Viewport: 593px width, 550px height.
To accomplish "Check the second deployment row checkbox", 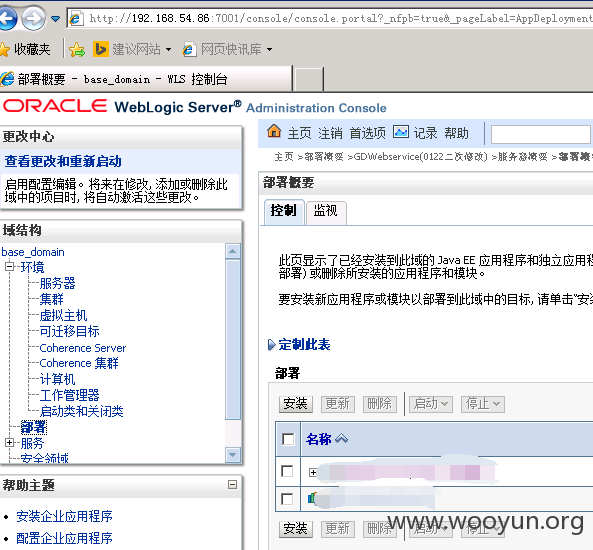I will click(287, 499).
